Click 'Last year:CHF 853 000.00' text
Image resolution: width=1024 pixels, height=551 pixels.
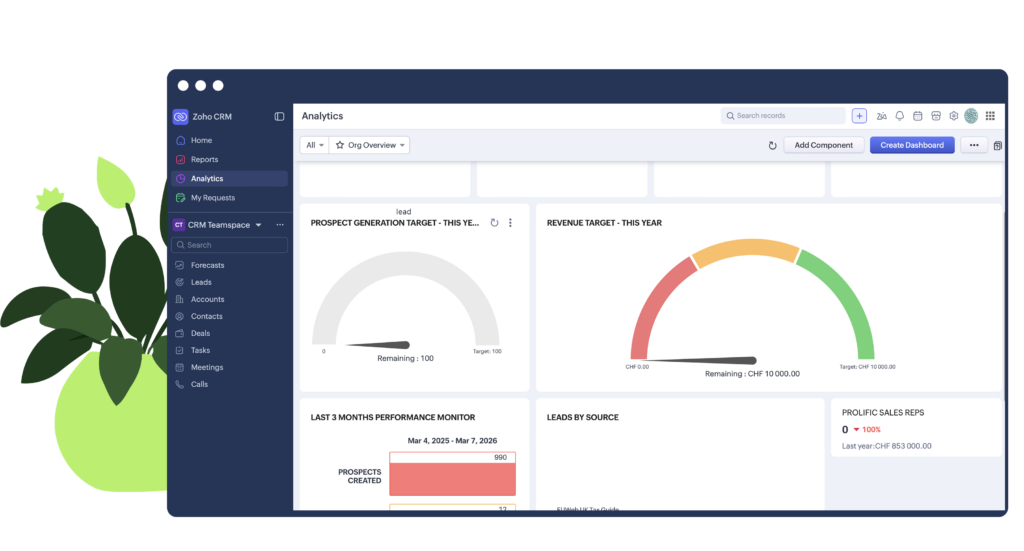(x=886, y=446)
